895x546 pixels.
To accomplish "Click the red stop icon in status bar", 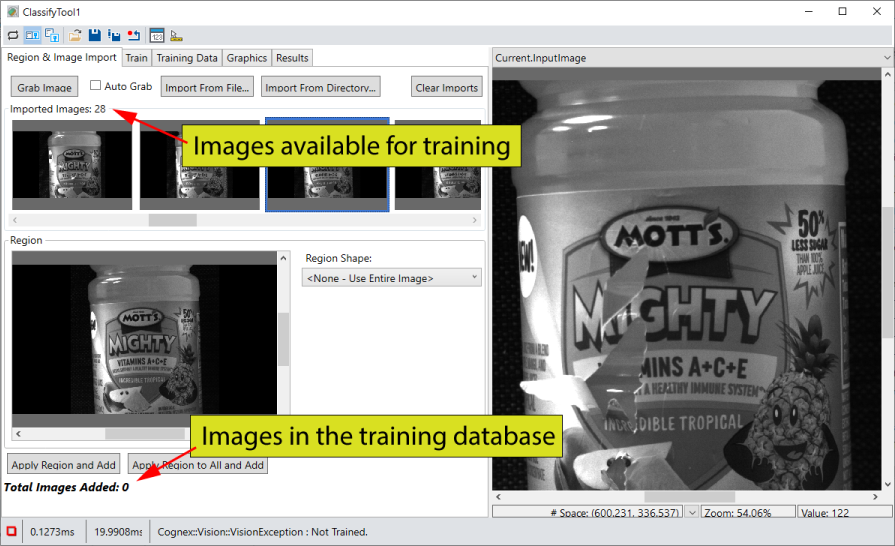I will [x=11, y=531].
